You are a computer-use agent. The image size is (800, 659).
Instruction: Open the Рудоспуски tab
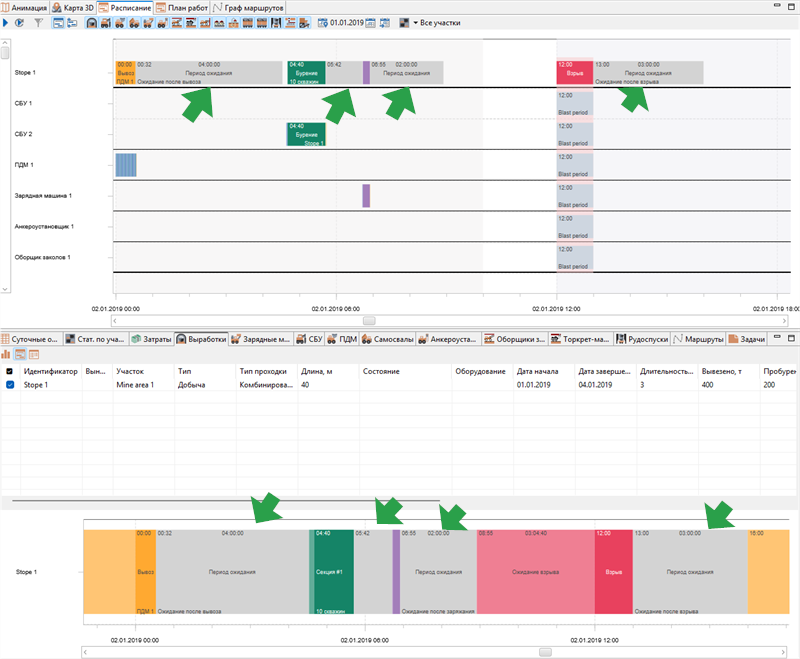642,339
